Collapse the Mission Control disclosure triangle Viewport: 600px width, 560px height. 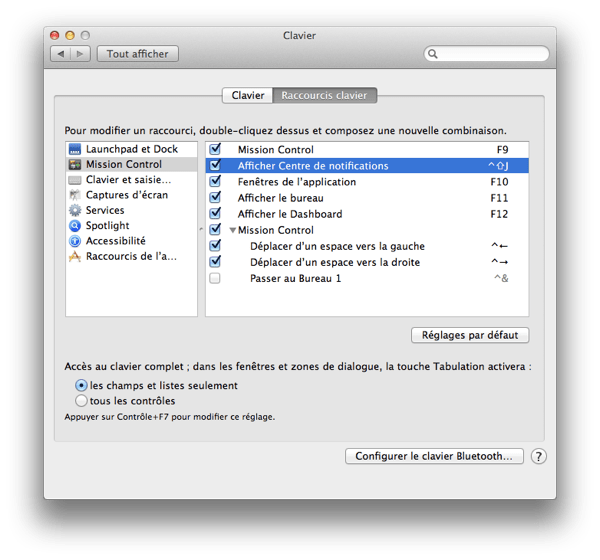coord(232,230)
